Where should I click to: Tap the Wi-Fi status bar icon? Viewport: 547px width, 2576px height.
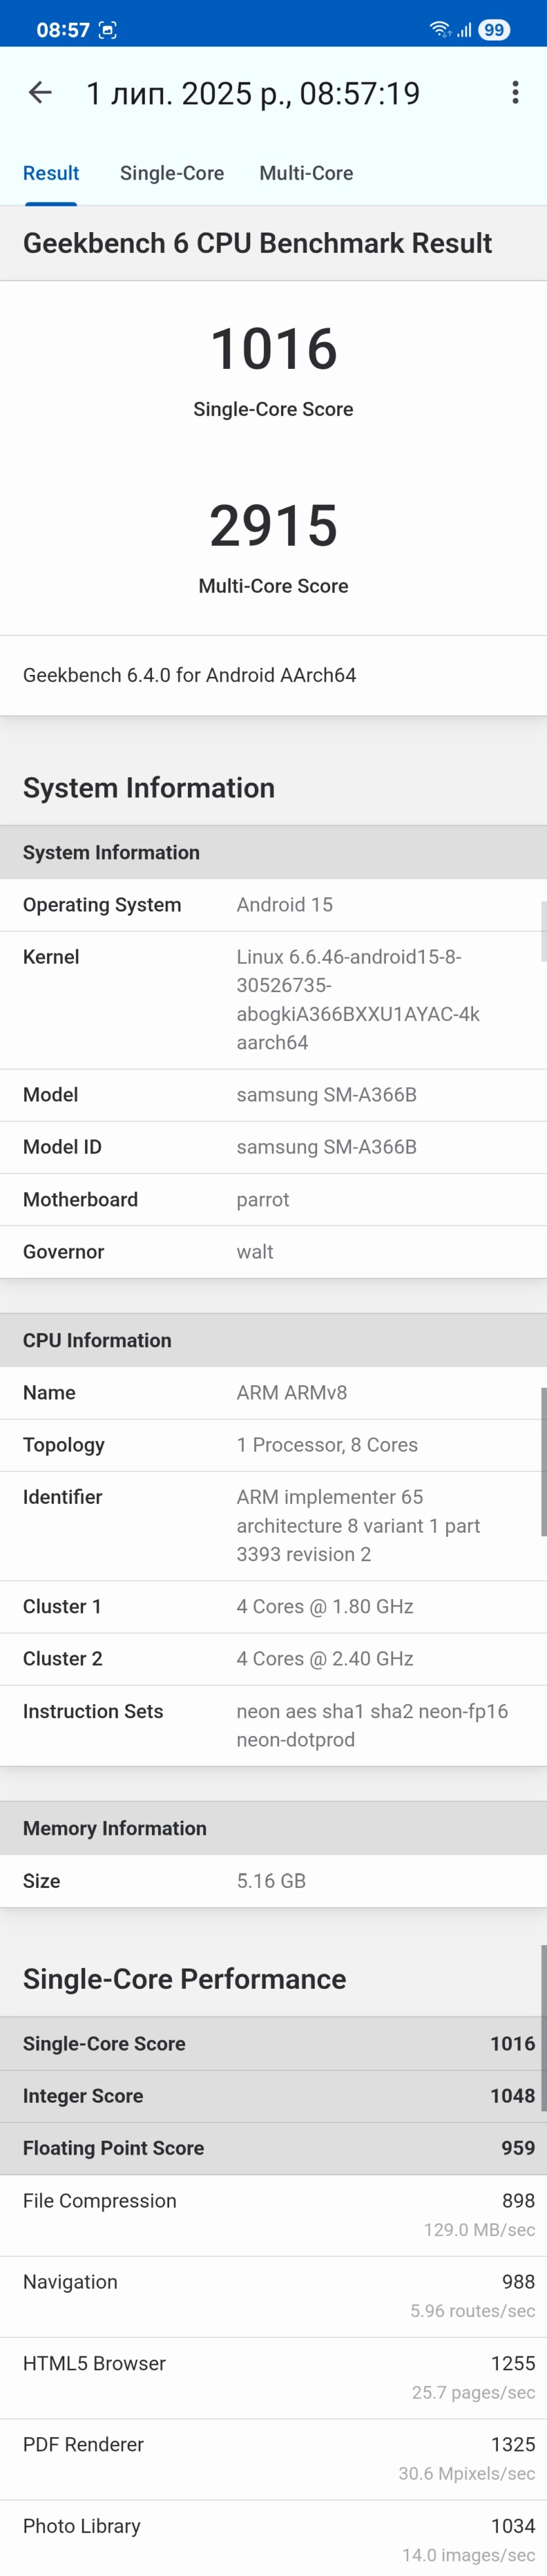tap(439, 29)
